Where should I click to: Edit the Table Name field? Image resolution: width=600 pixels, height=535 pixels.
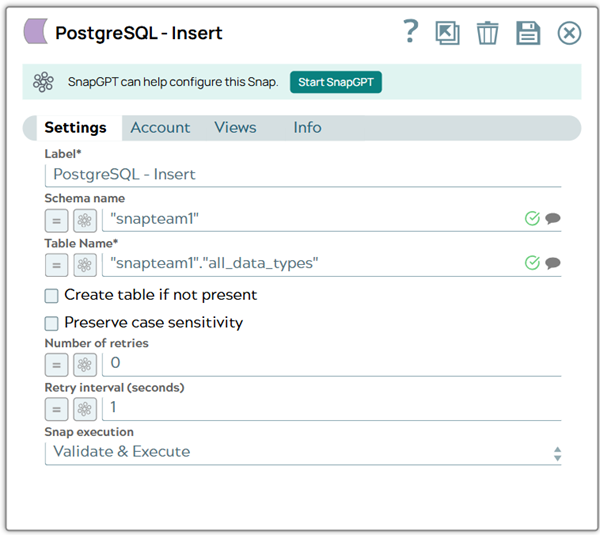point(312,264)
